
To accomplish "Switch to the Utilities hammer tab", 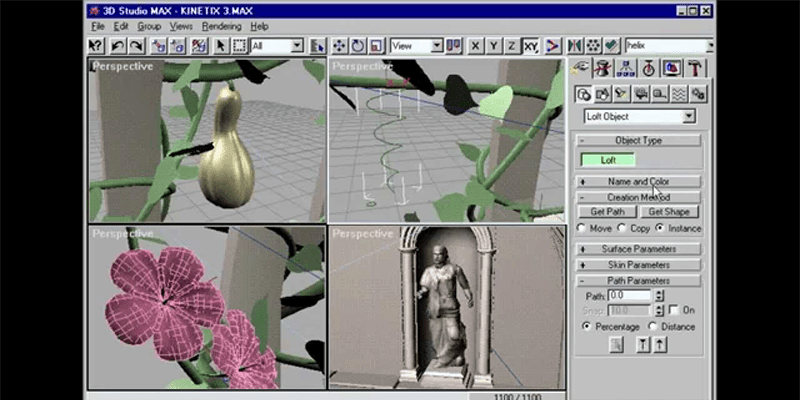I will pos(695,68).
